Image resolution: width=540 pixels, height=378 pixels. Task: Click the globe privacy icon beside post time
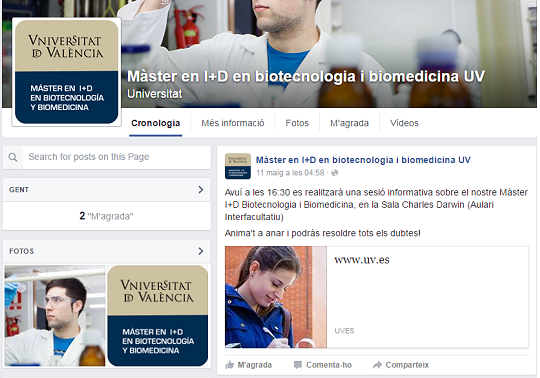coord(334,173)
